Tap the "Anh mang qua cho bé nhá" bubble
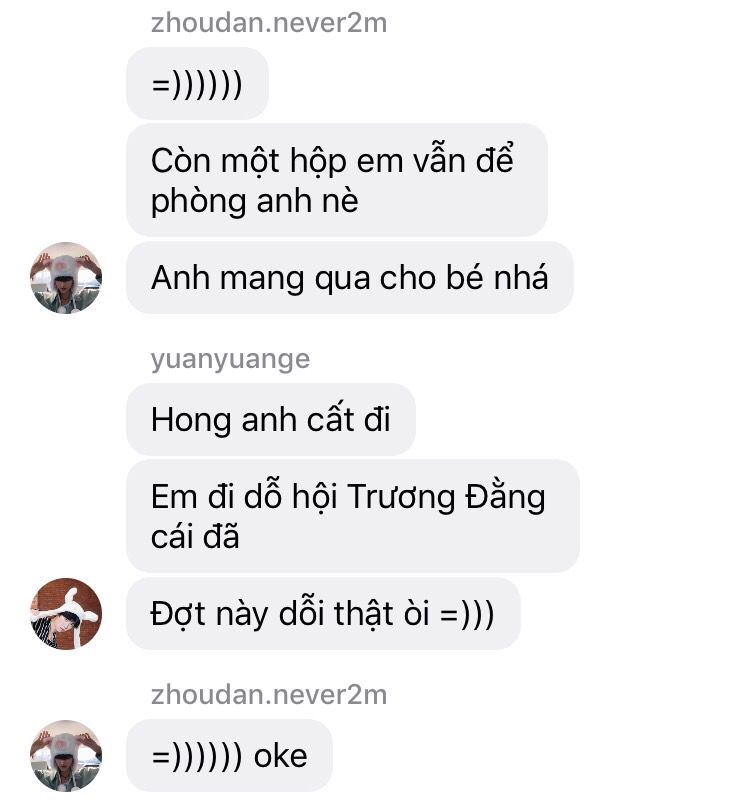This screenshot has height=800, width=750. click(x=350, y=278)
